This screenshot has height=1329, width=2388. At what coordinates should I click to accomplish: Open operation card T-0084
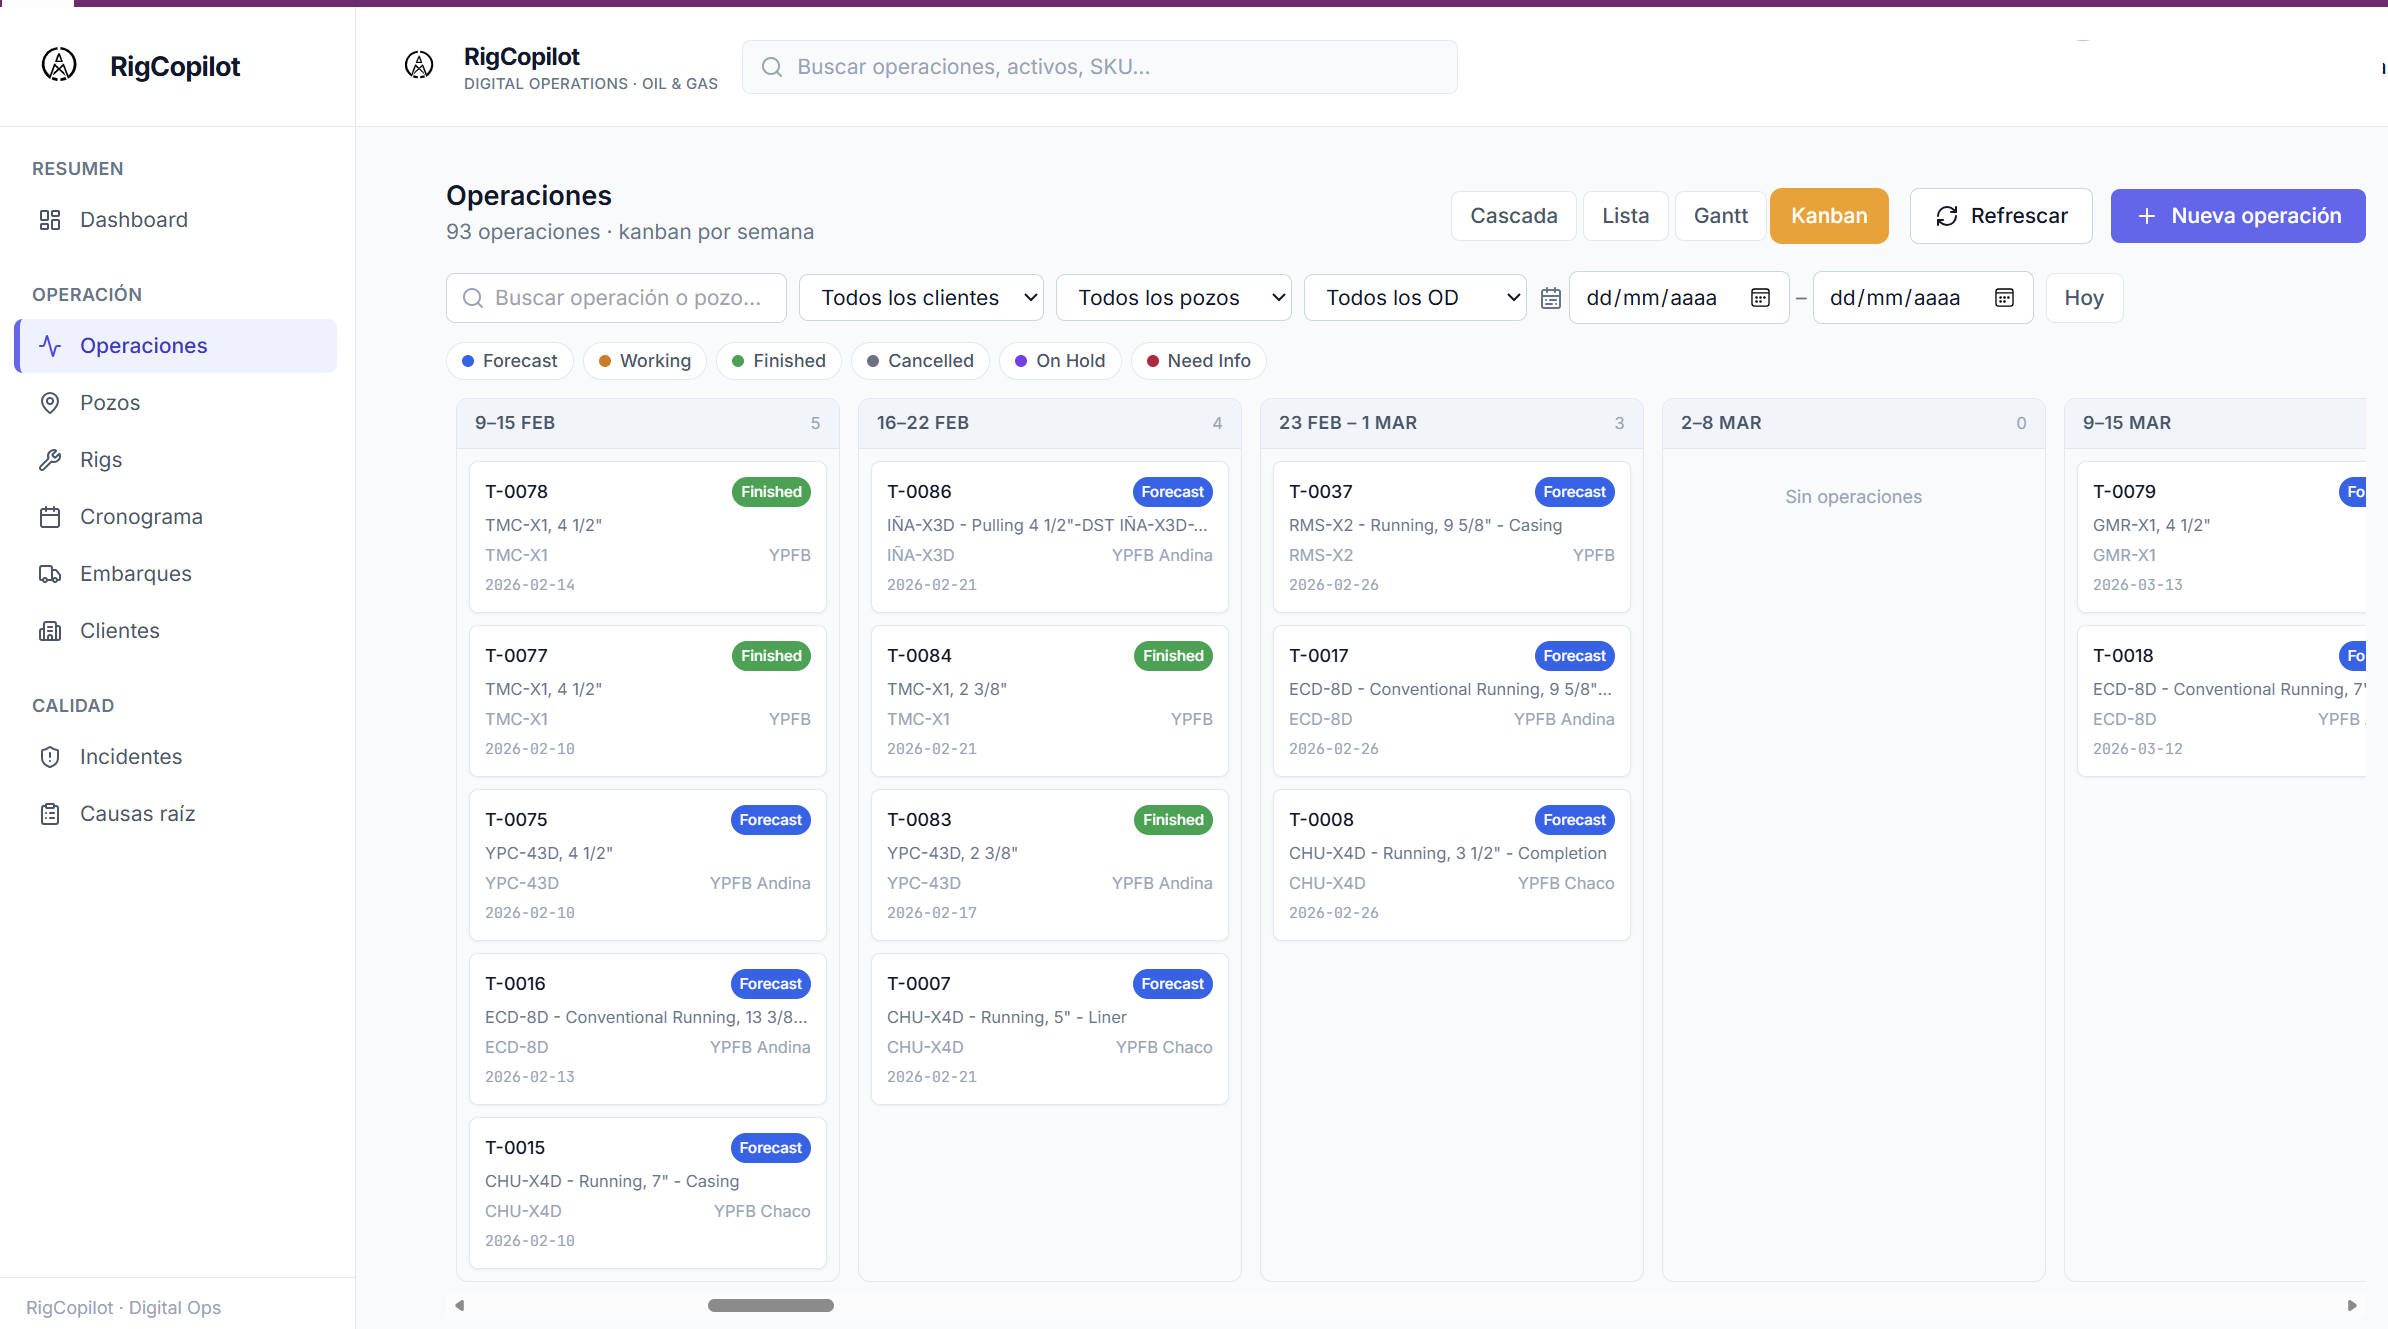point(1050,701)
